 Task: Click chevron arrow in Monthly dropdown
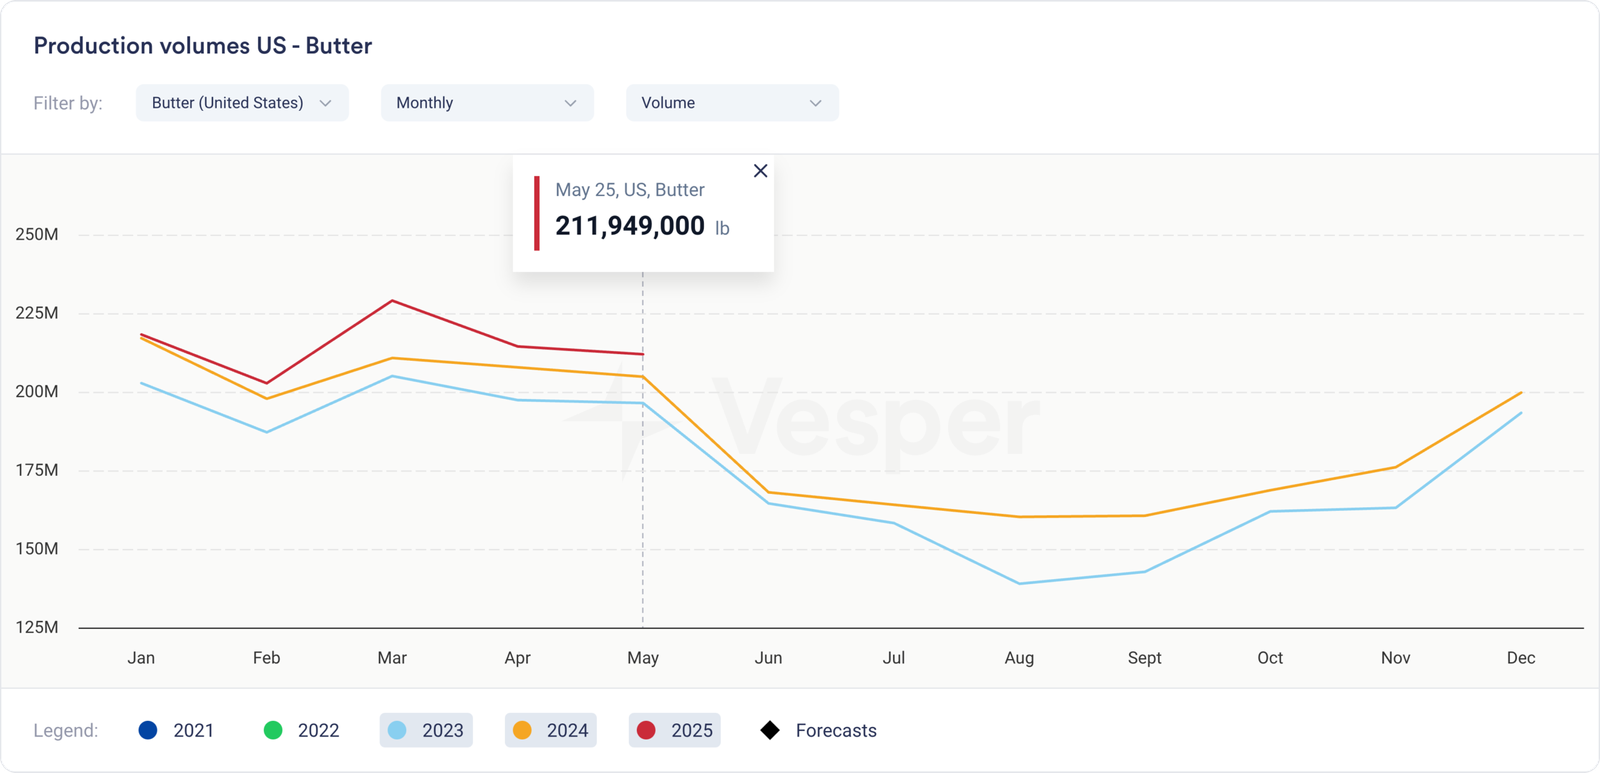click(570, 103)
